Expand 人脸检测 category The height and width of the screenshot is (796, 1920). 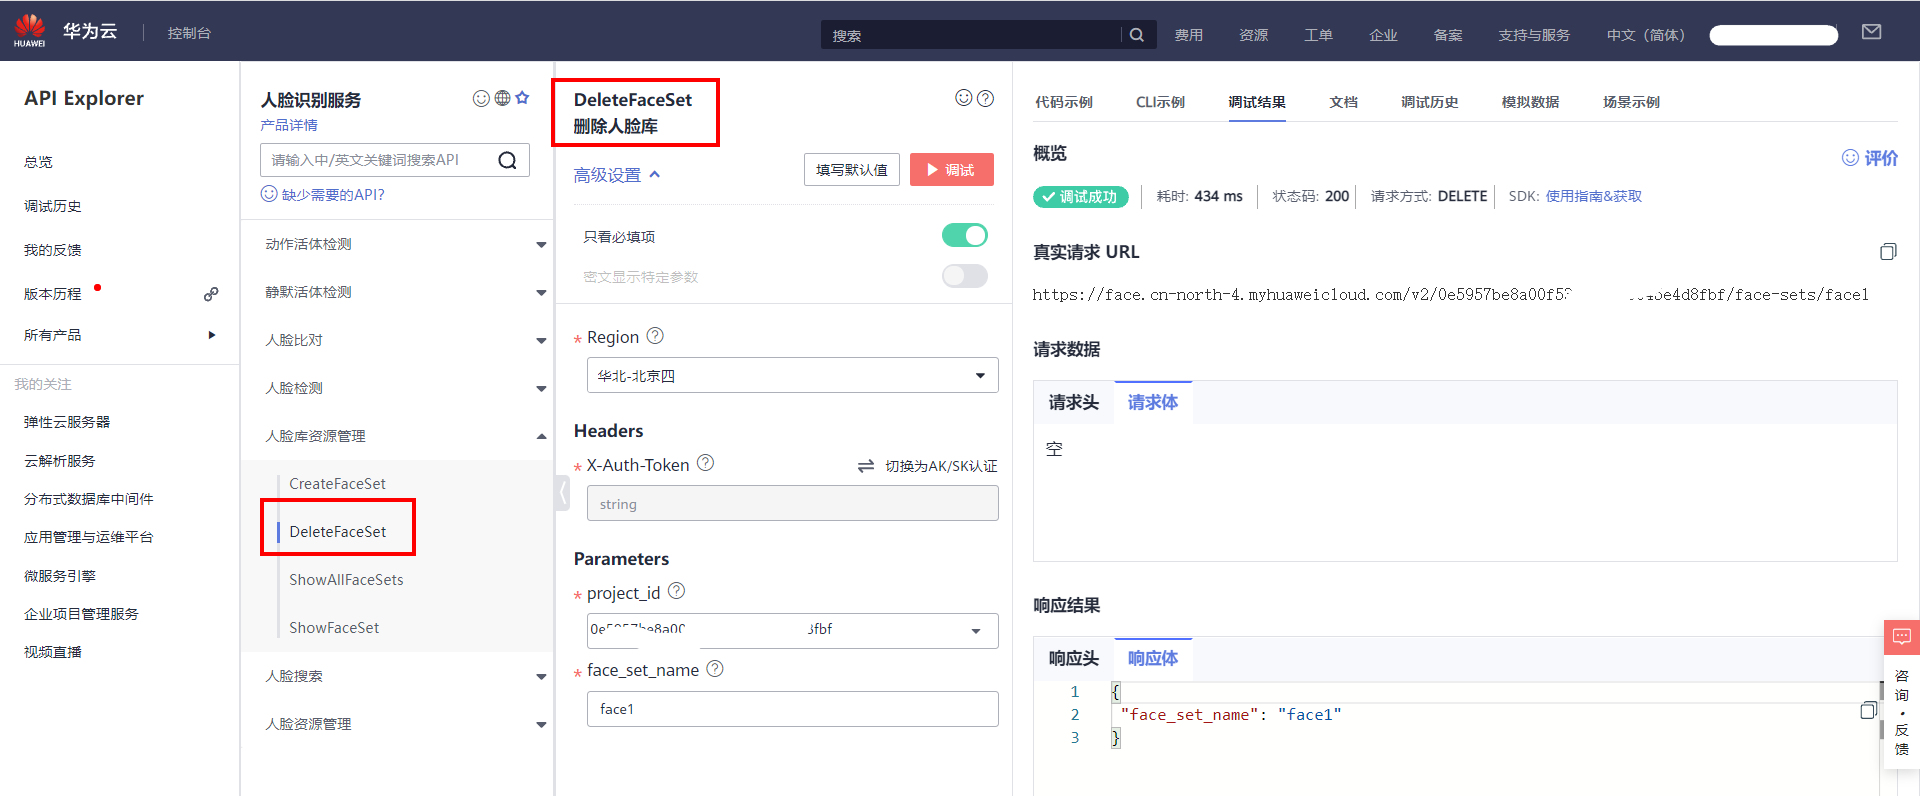click(541, 389)
